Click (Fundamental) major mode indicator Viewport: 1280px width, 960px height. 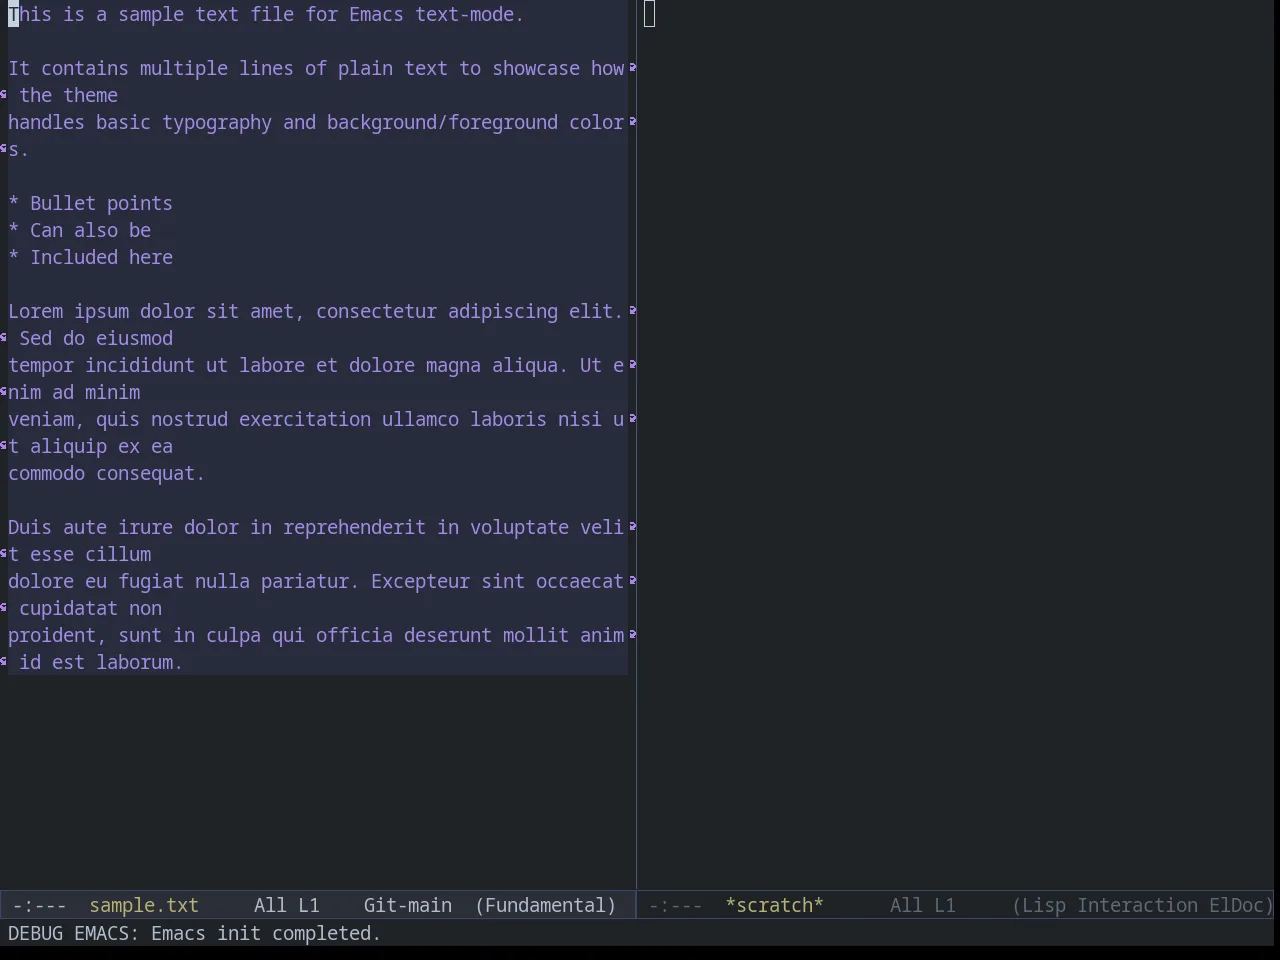pyautogui.click(x=546, y=905)
